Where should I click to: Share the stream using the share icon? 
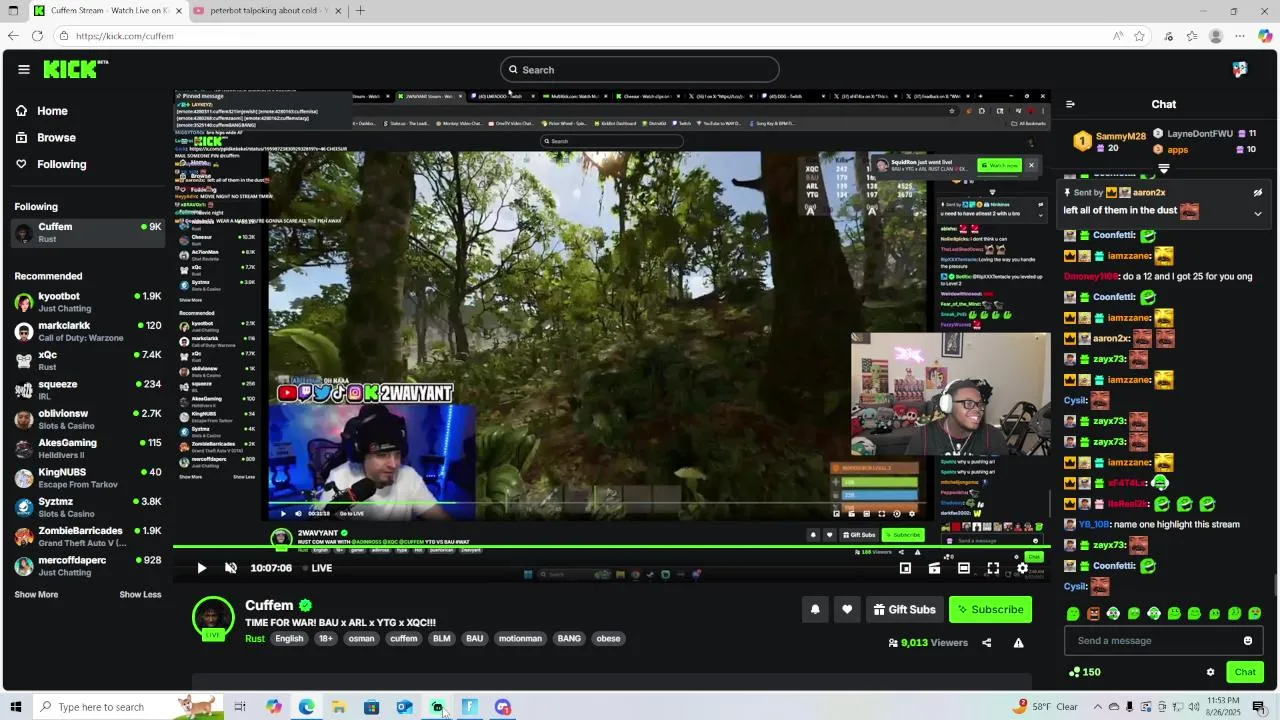987,643
